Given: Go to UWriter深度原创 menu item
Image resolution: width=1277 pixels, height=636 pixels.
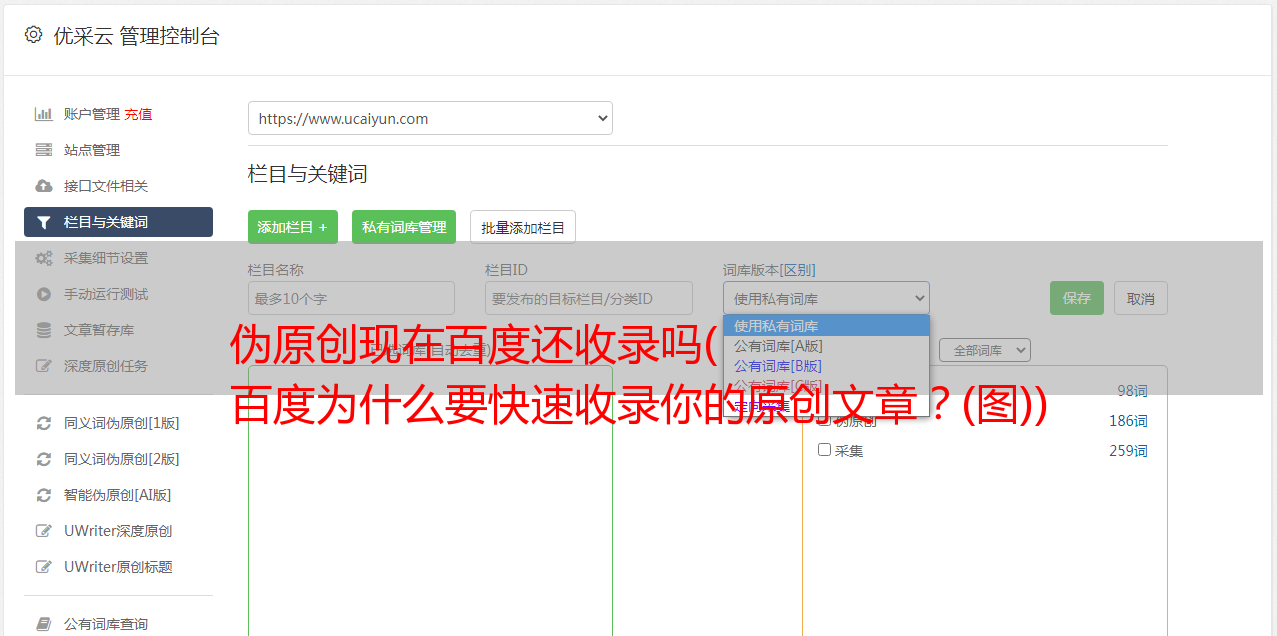Looking at the screenshot, I should 118,531.
